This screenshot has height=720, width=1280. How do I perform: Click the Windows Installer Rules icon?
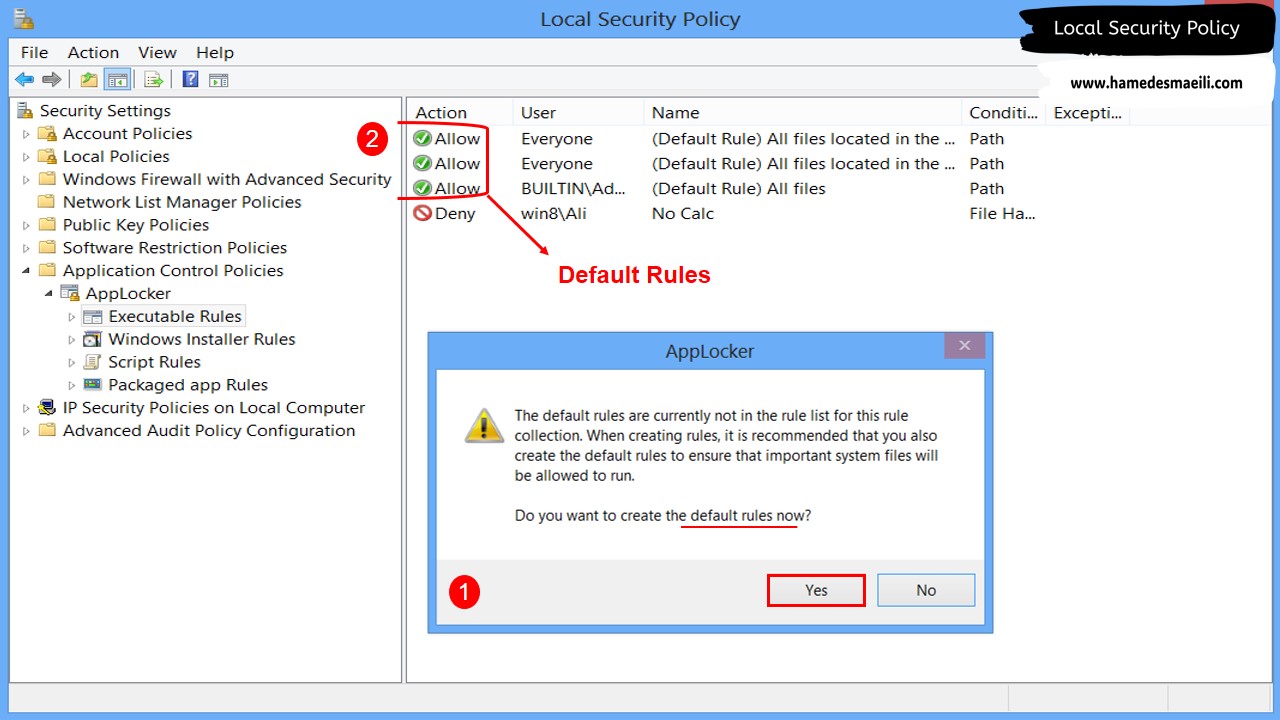93,339
